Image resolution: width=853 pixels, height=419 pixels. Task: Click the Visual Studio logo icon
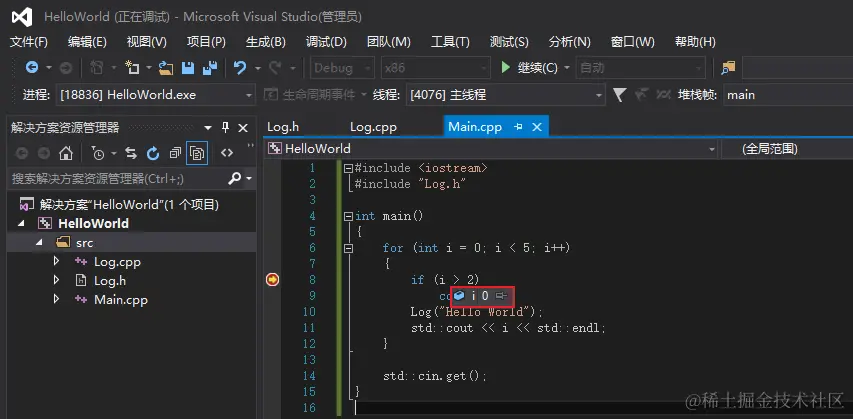22,17
